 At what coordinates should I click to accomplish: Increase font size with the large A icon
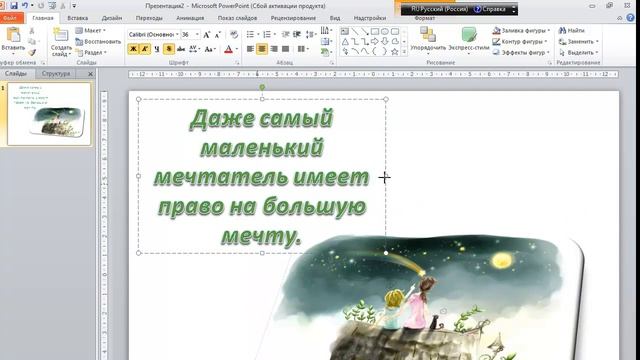207,35
